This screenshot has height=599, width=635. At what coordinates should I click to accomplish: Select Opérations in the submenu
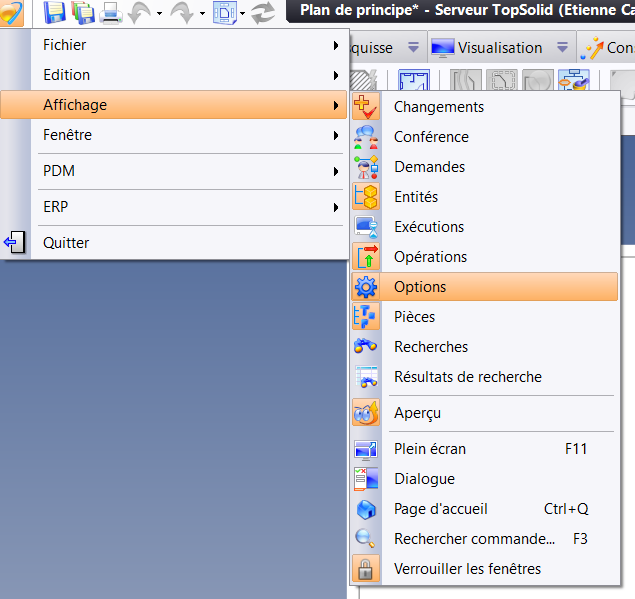point(485,257)
